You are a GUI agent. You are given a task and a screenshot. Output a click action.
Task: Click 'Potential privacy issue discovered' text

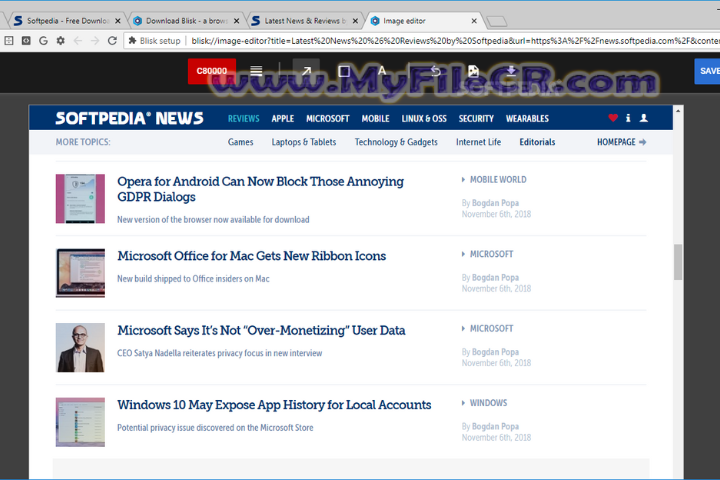click(x=215, y=427)
